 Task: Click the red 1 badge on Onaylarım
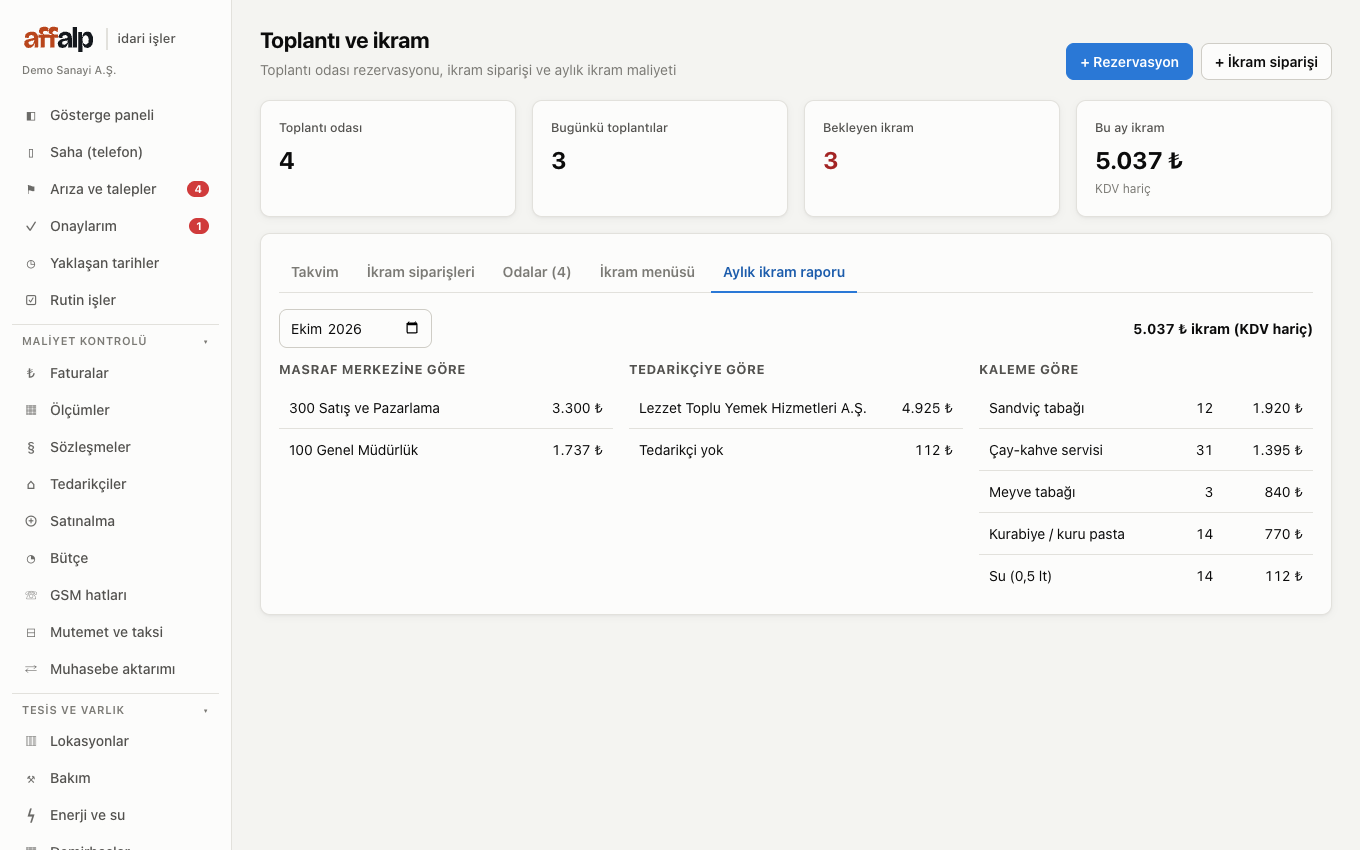click(199, 226)
